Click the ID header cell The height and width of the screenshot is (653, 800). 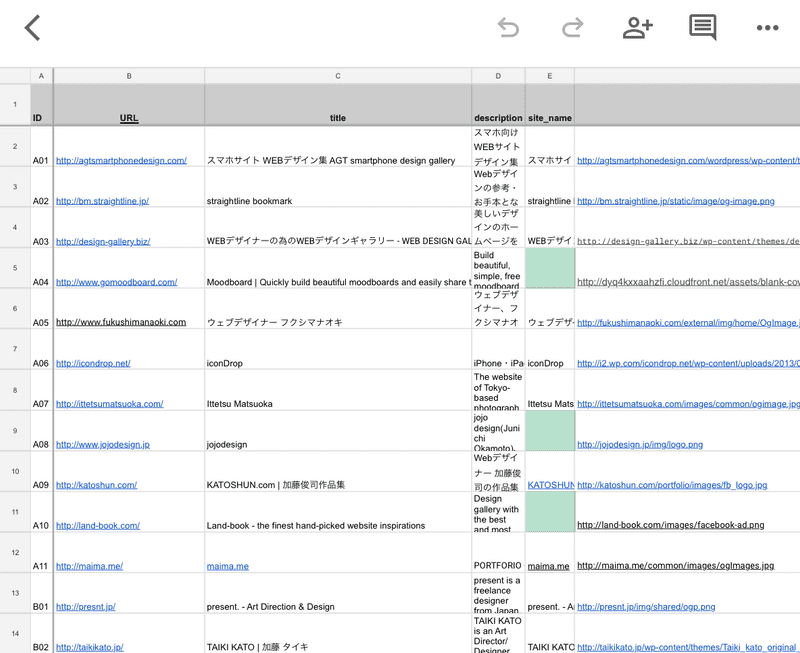[x=41, y=105]
